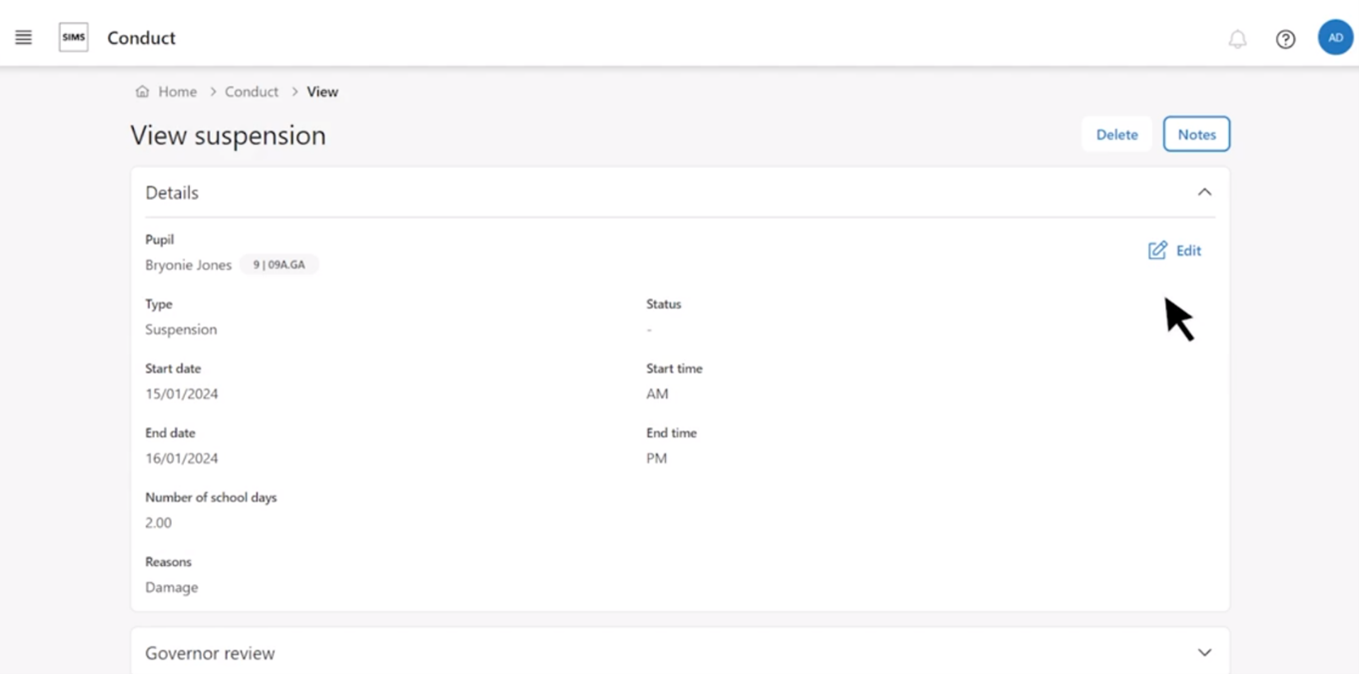
Task: Go to Conduct in the breadcrumb
Action: [x=251, y=92]
